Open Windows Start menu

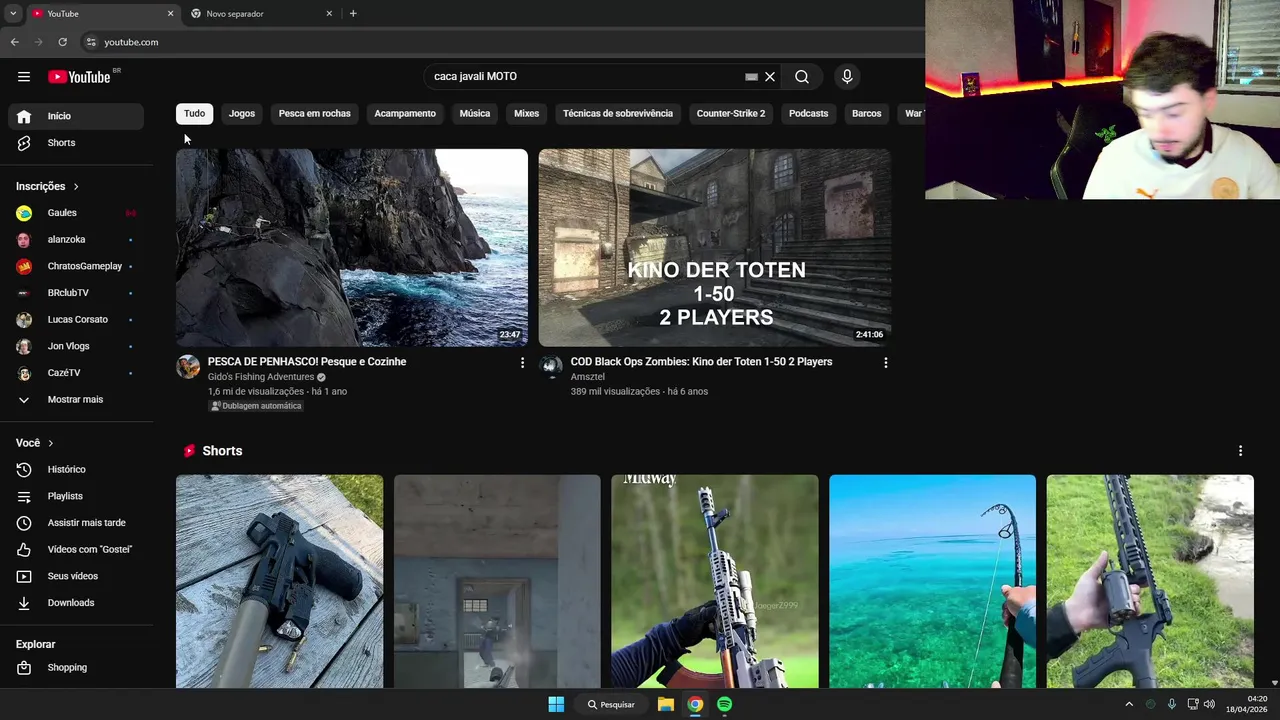(x=556, y=704)
